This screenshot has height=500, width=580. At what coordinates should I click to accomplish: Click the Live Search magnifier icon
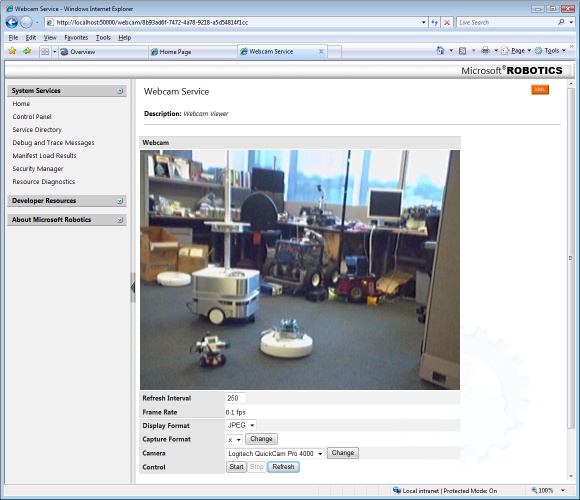coord(561,22)
